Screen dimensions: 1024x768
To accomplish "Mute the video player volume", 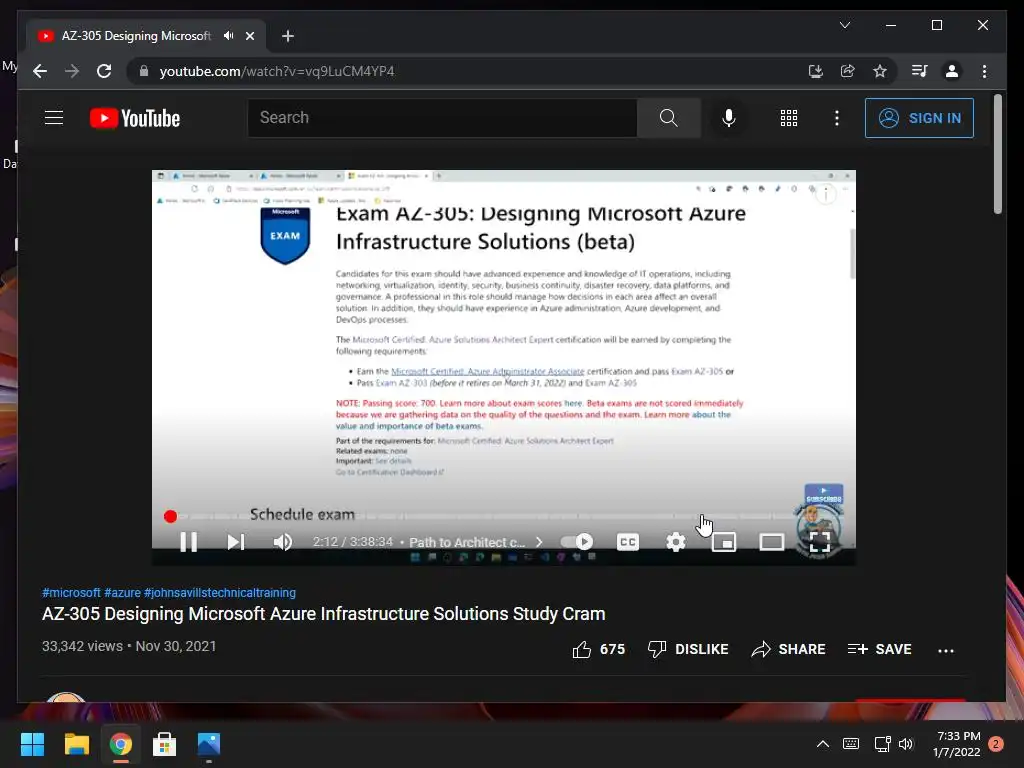I will coord(283,542).
